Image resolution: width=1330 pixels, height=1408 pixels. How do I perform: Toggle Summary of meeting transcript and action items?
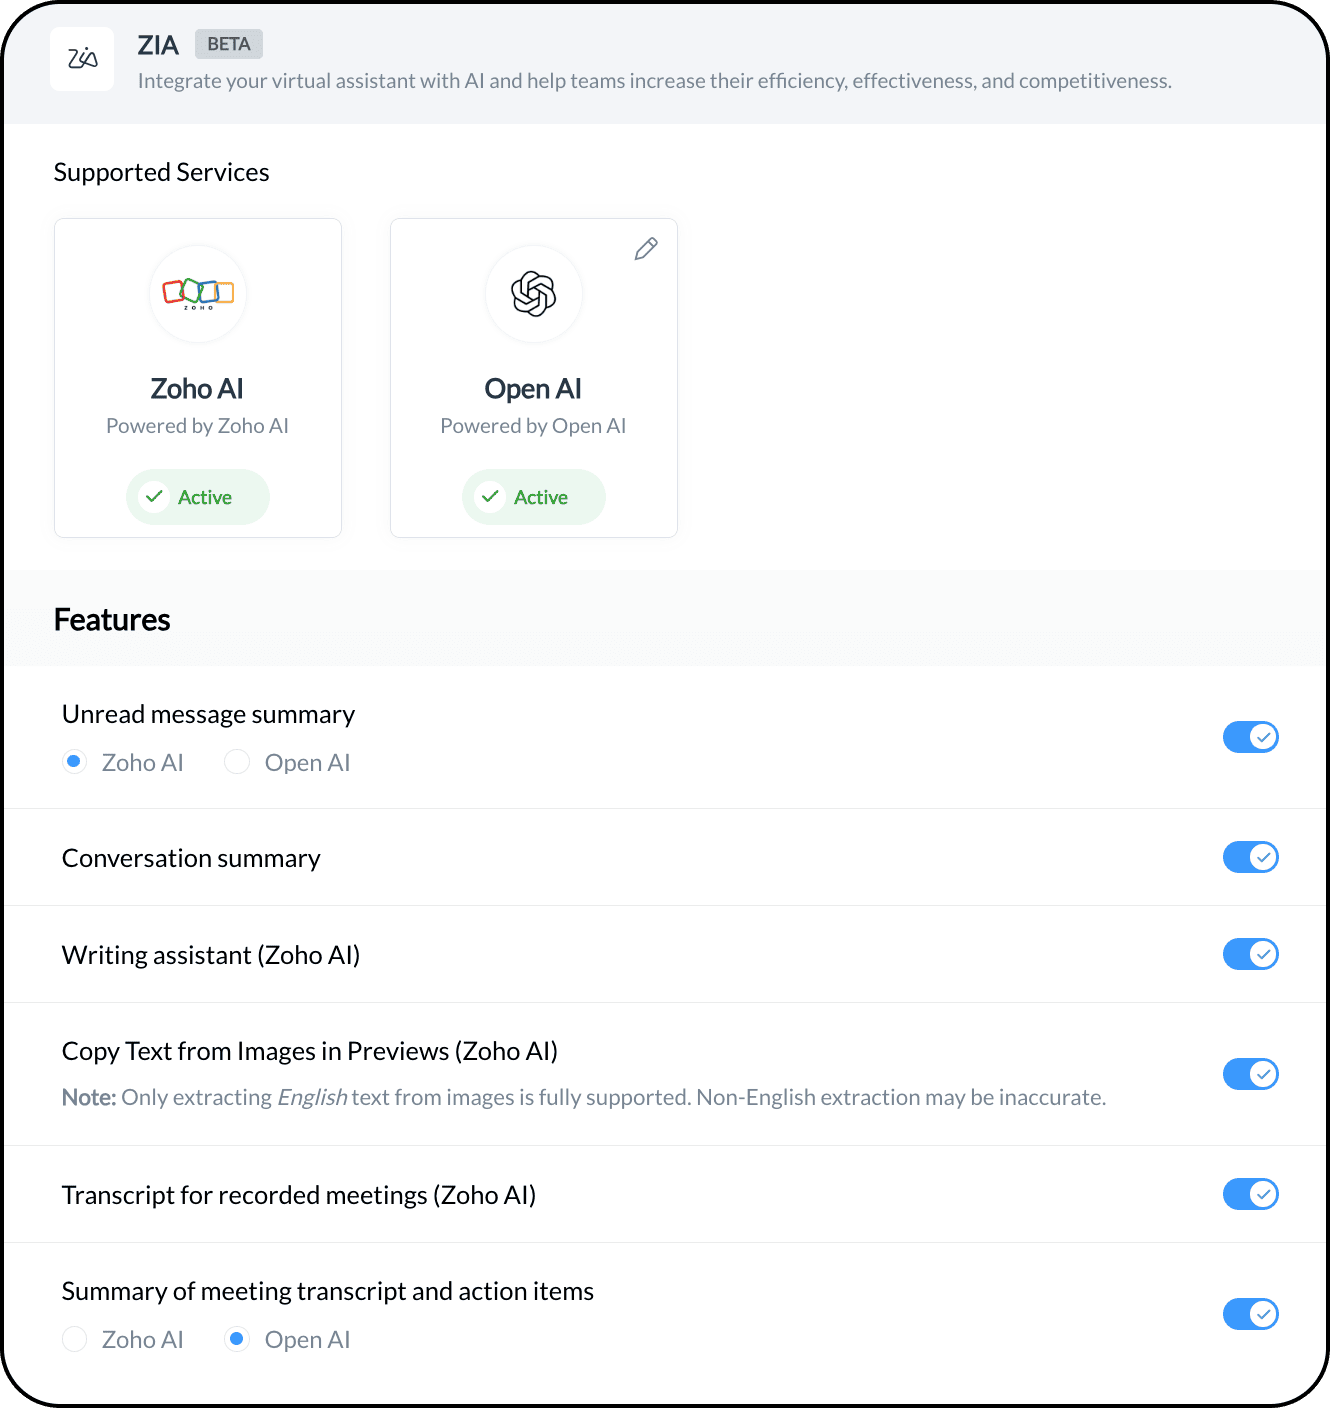coord(1250,1314)
